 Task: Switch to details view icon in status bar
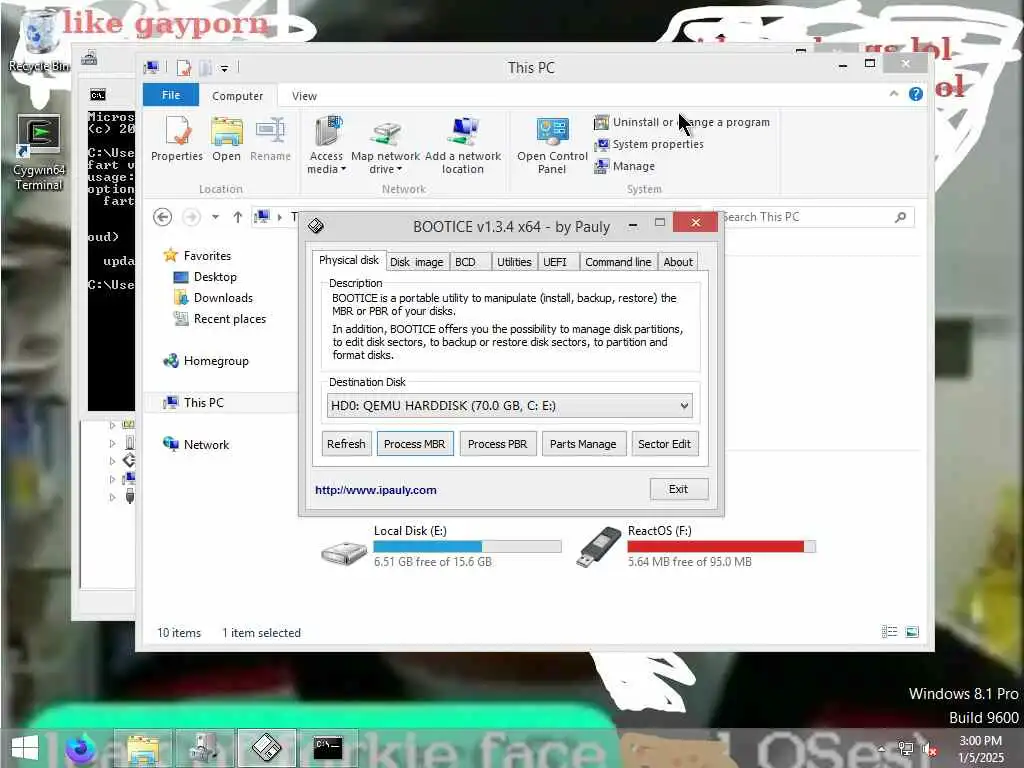(x=889, y=632)
